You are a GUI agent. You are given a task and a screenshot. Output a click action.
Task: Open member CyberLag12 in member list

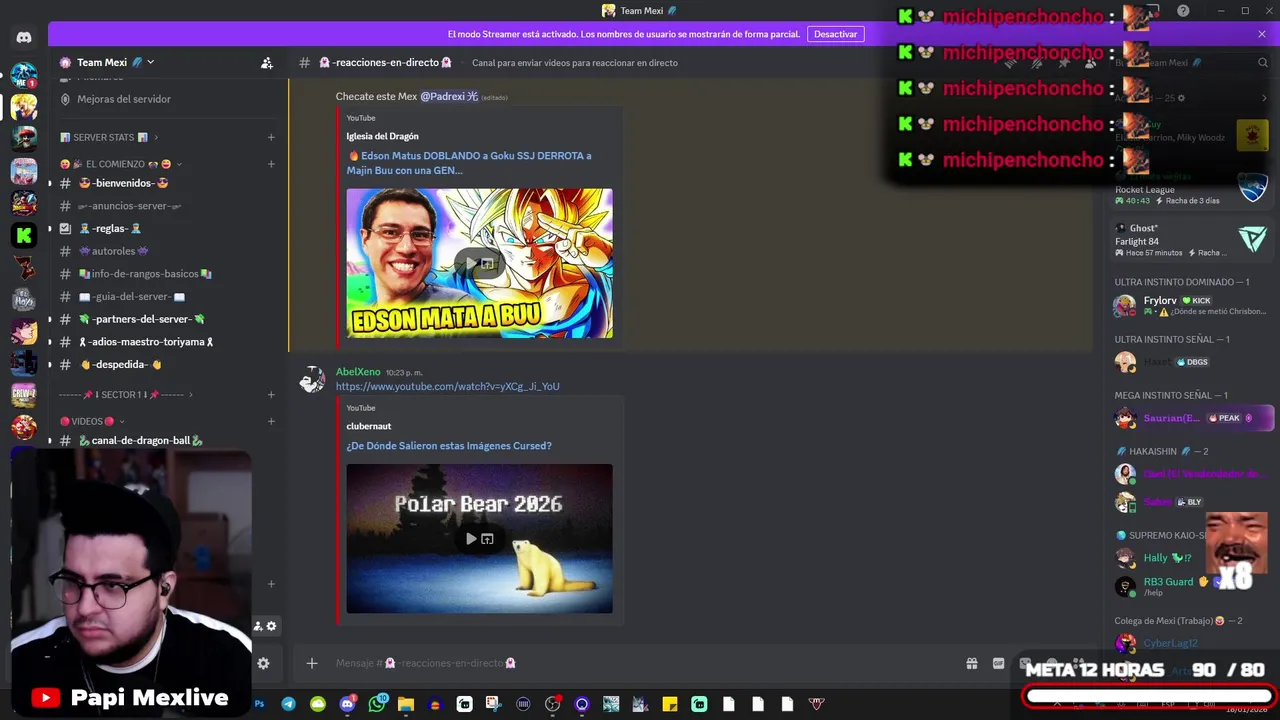[x=1189, y=643]
